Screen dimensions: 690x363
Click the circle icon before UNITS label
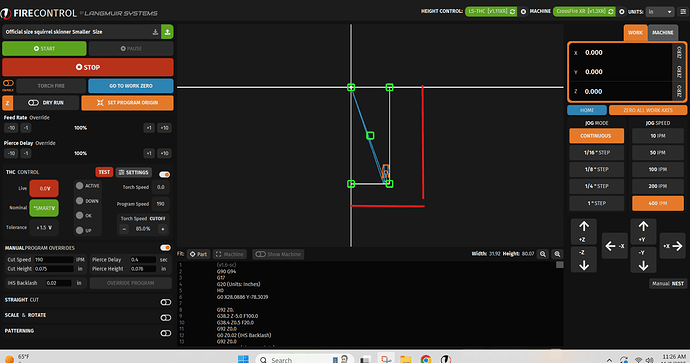pyautogui.click(x=622, y=11)
